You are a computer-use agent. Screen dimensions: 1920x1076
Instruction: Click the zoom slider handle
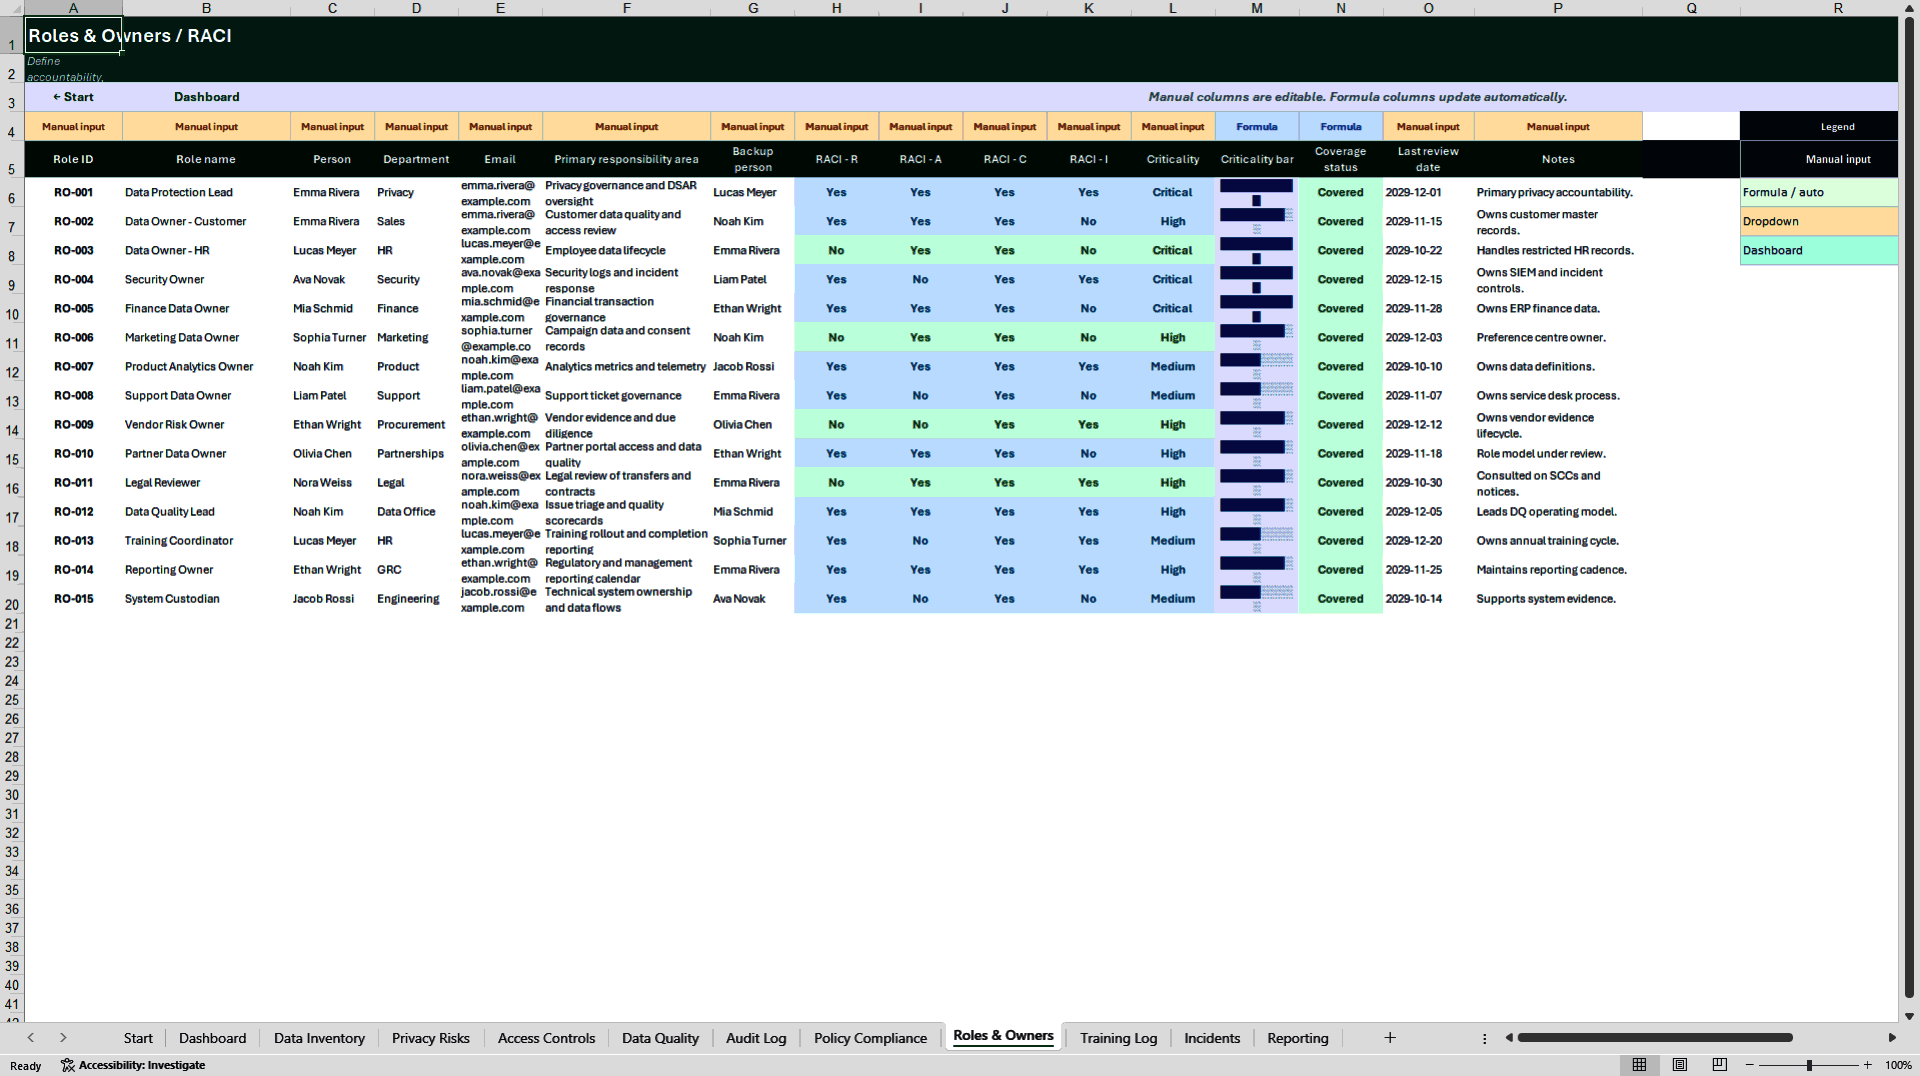point(1809,1065)
